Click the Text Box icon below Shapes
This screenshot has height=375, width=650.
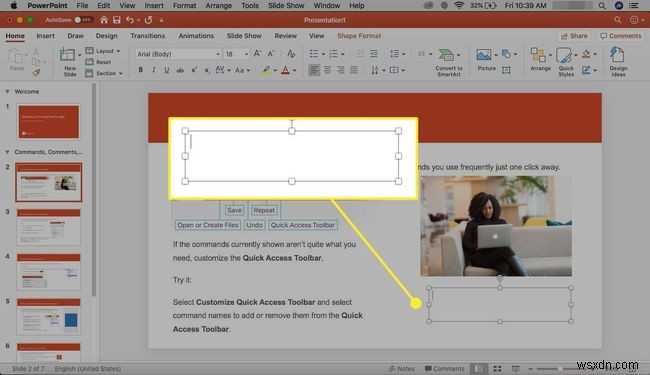pyautogui.click(x=506, y=70)
